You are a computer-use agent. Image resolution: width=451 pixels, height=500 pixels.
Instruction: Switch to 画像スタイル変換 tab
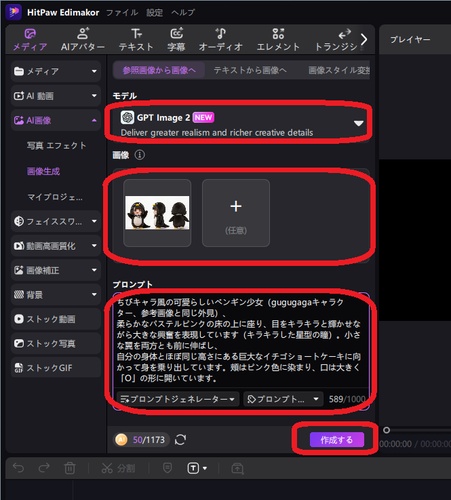pyautogui.click(x=338, y=70)
